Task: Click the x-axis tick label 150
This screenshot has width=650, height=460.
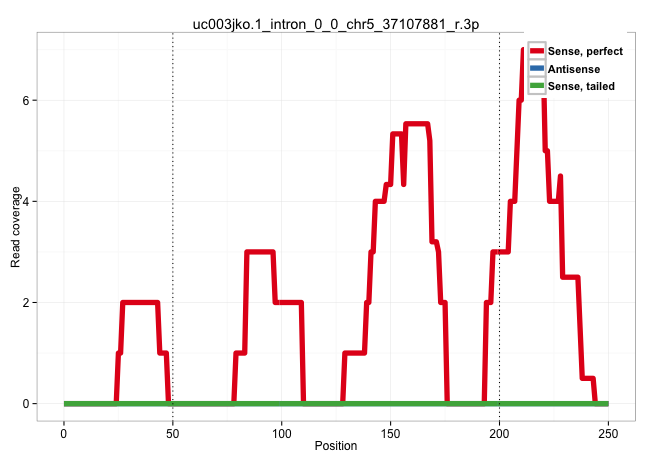Action: pos(391,432)
